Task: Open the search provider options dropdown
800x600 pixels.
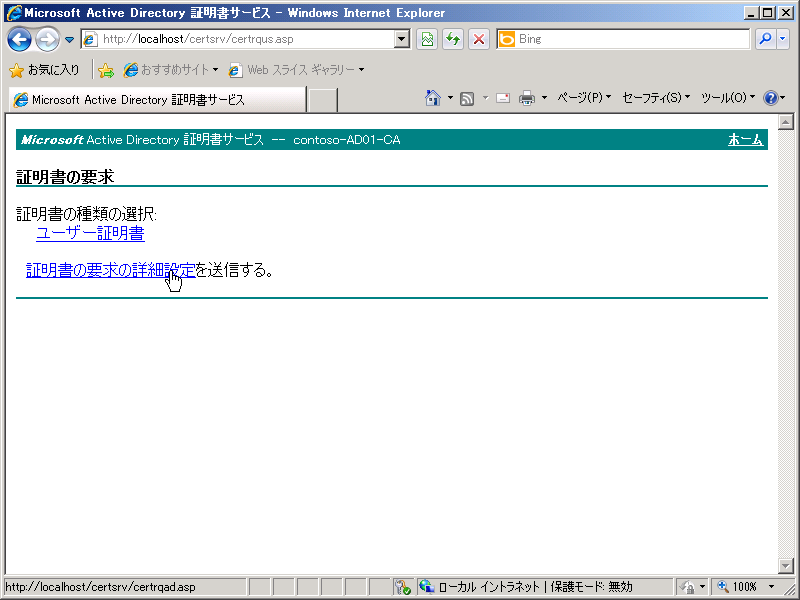Action: tap(783, 39)
